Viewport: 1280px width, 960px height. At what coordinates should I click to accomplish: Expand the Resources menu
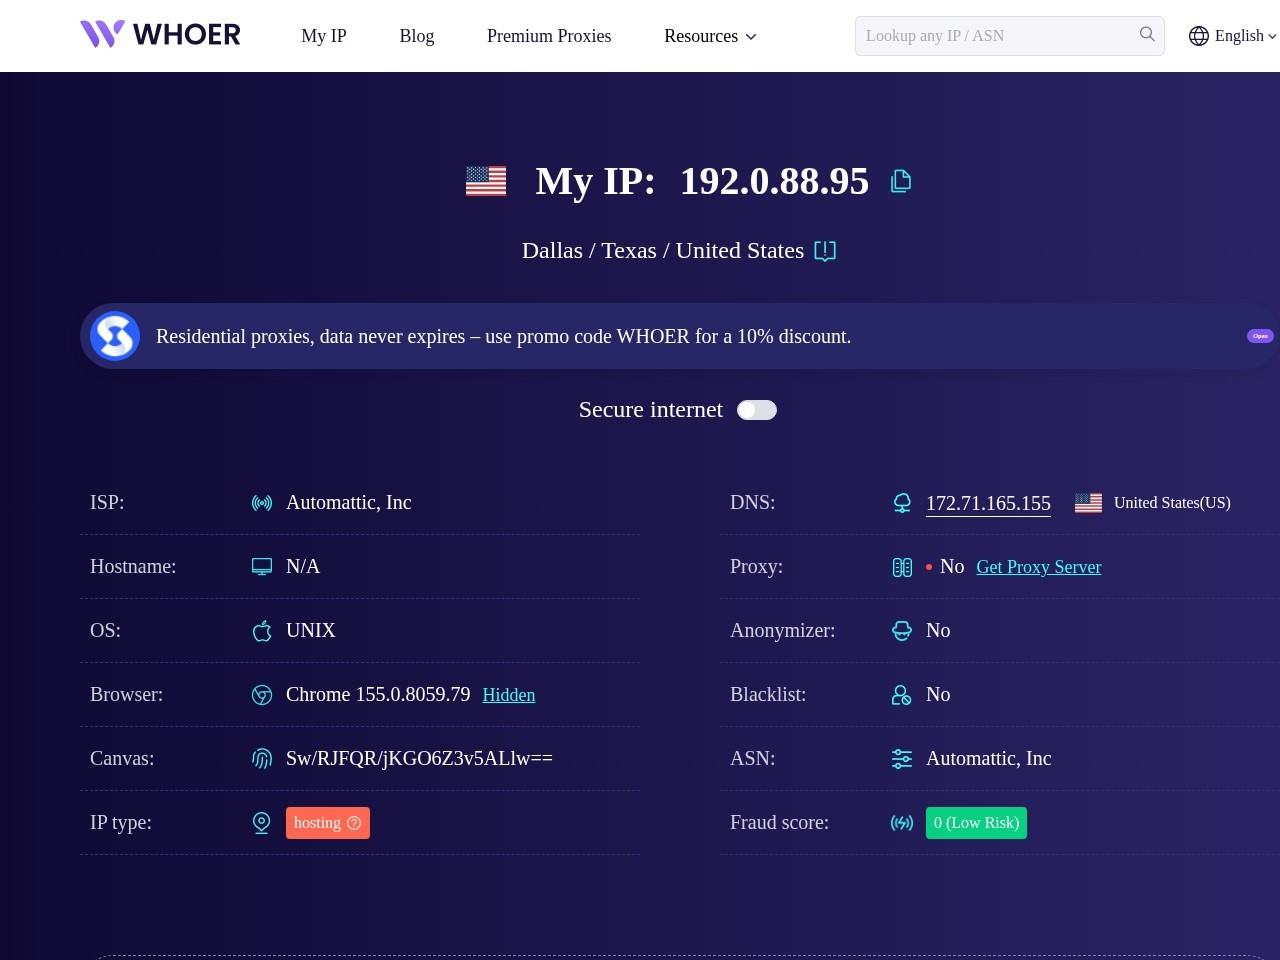[710, 36]
